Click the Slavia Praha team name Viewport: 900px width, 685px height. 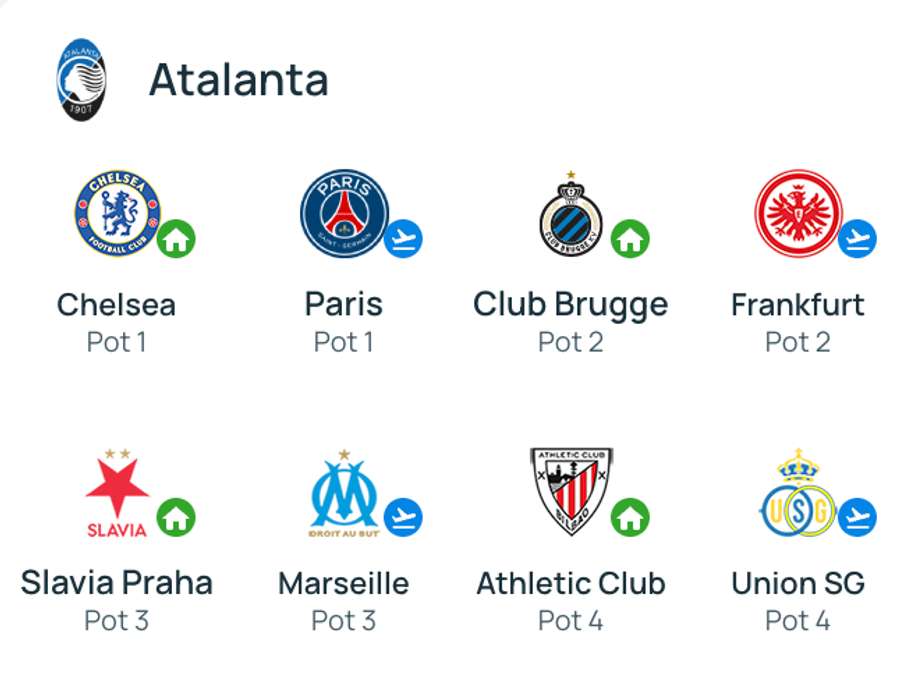pos(117,583)
